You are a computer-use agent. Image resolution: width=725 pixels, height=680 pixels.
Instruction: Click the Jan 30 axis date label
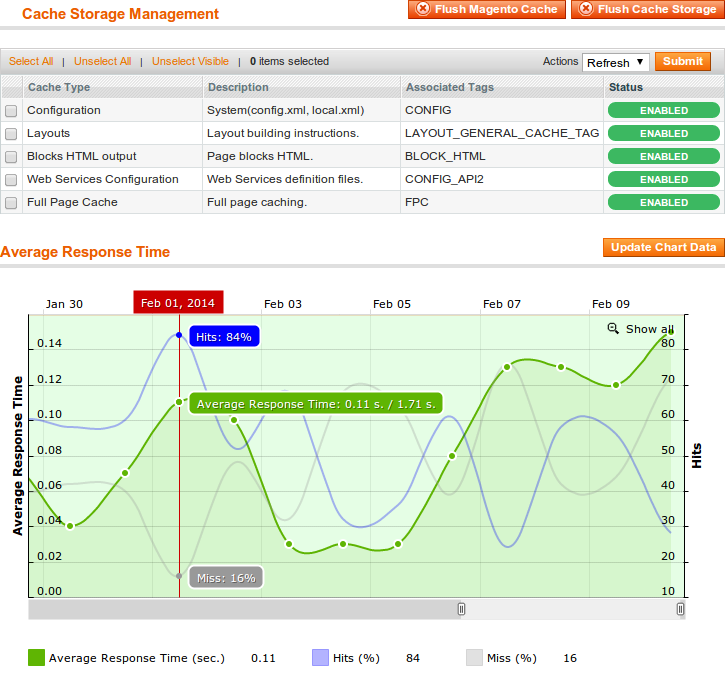(64, 304)
